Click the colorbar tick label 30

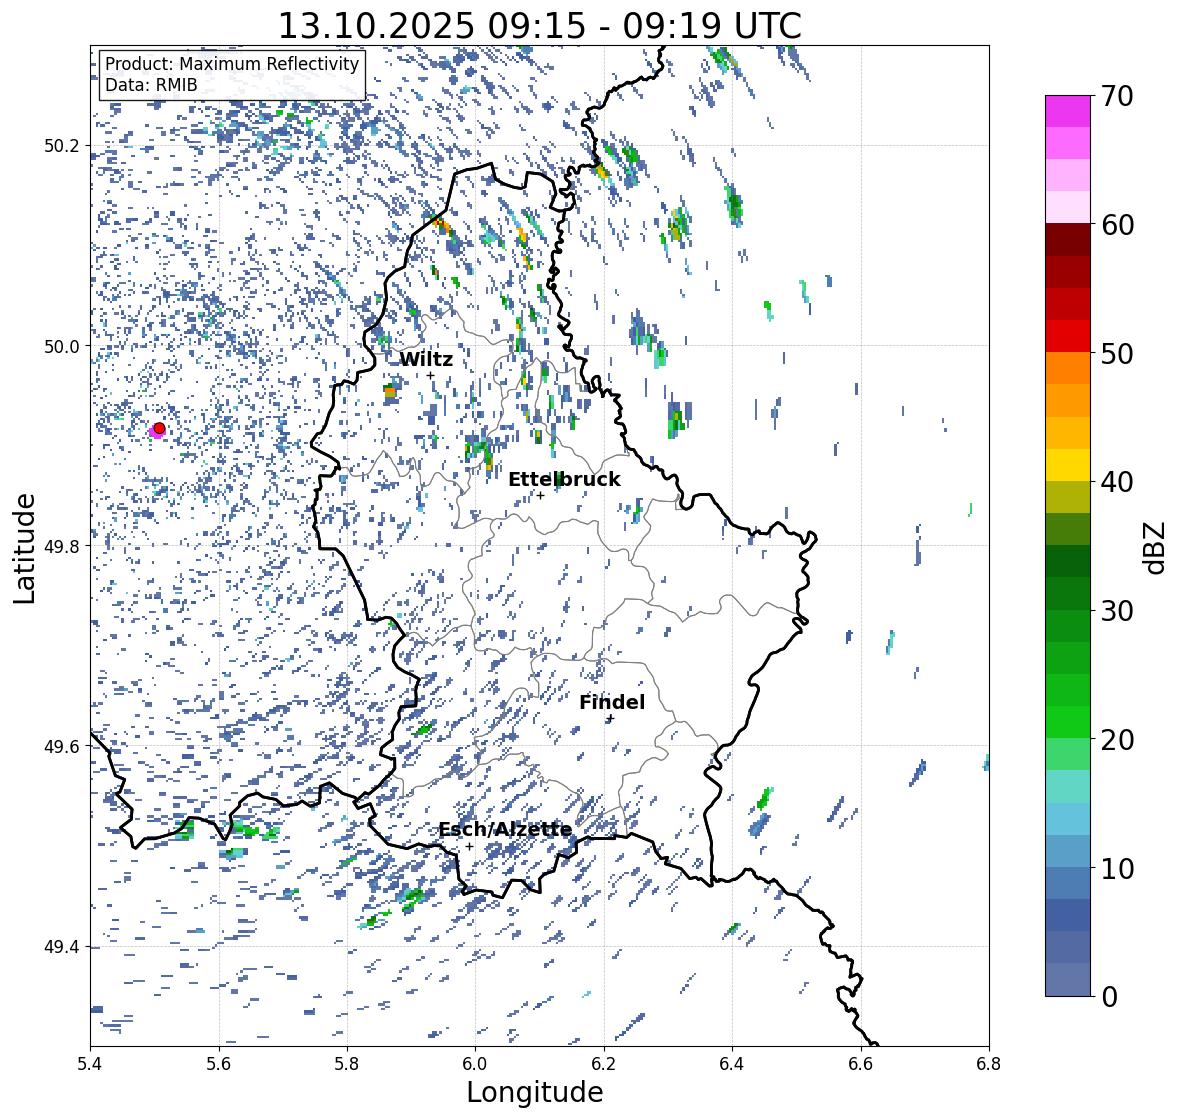(x=1117, y=611)
